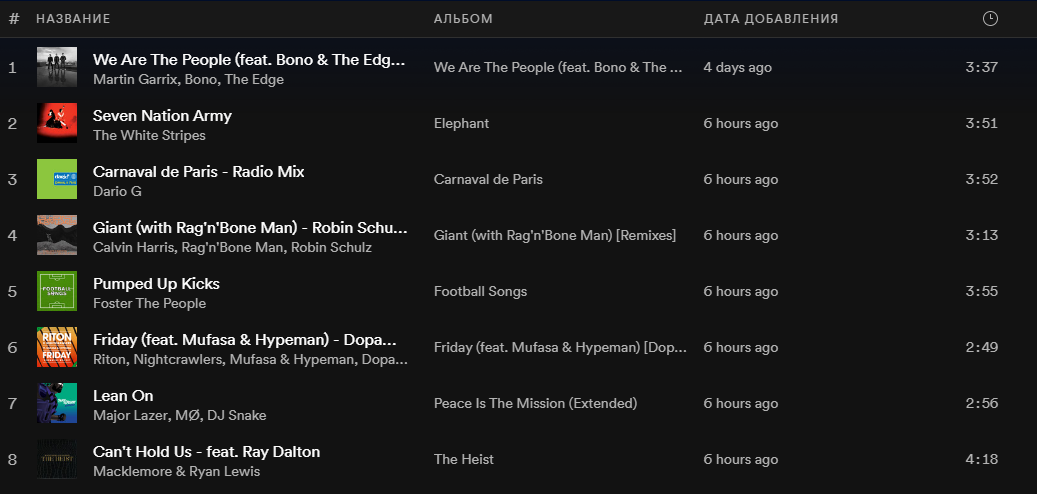Open The White Stripes artist link
Screen dimensions: 1037x494
pos(149,136)
